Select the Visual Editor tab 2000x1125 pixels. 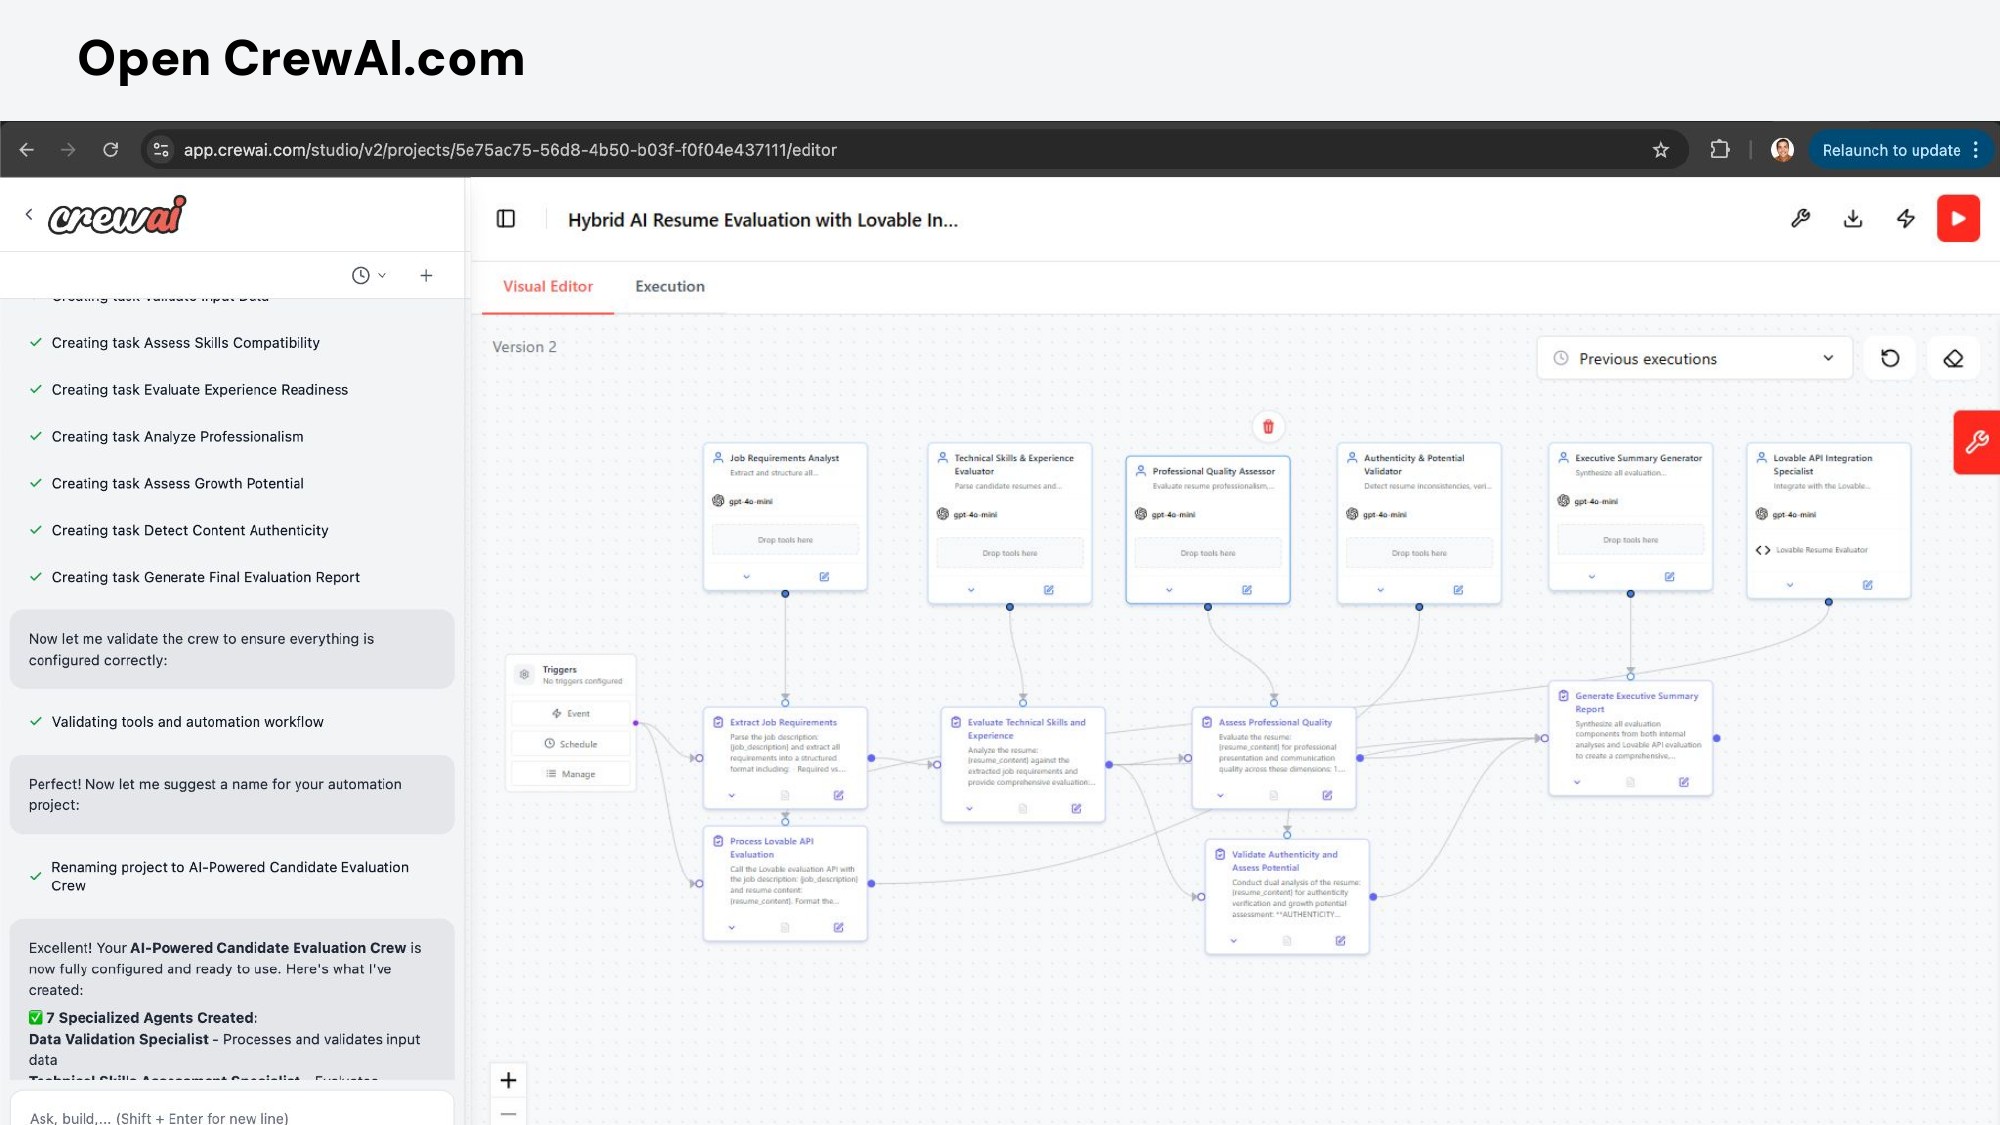coord(547,287)
